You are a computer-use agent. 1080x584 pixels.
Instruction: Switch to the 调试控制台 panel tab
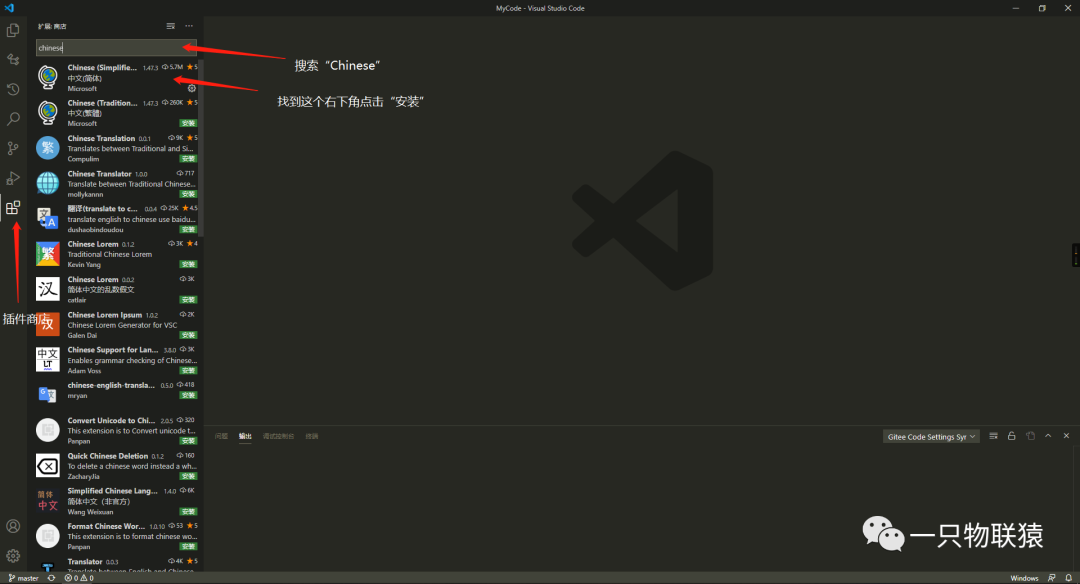pyautogui.click(x=278, y=436)
